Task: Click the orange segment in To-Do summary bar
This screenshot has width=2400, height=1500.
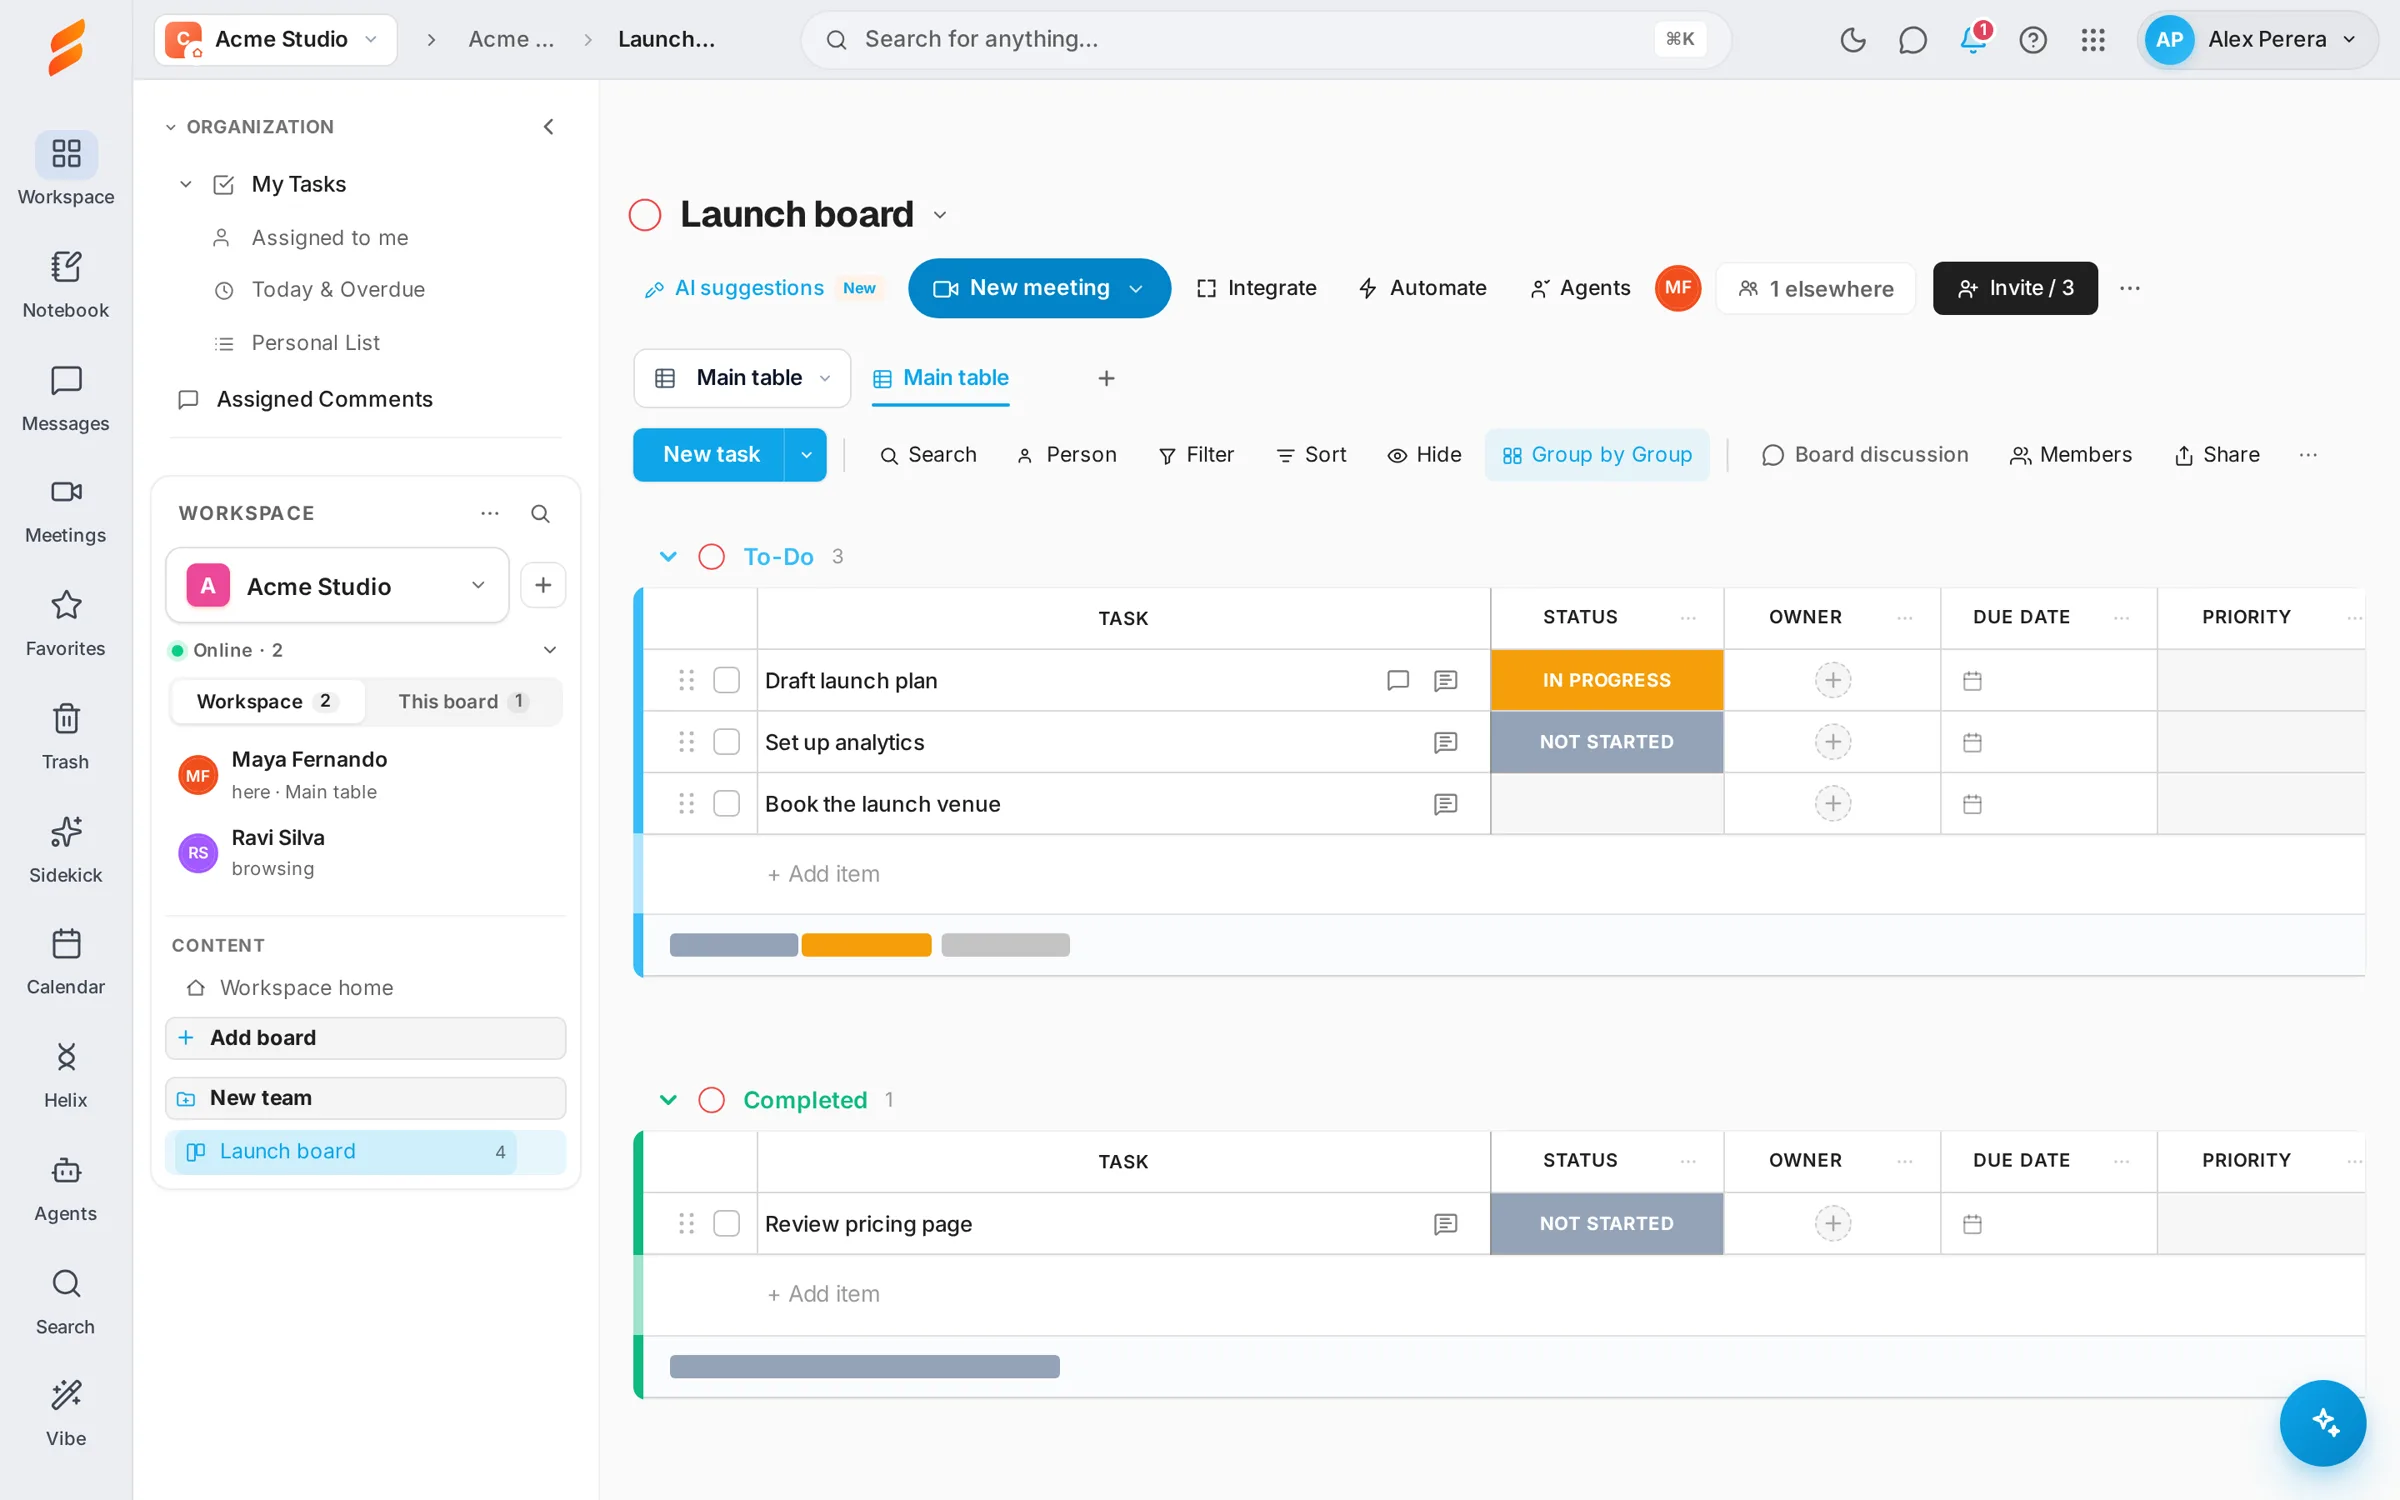Action: [866, 945]
